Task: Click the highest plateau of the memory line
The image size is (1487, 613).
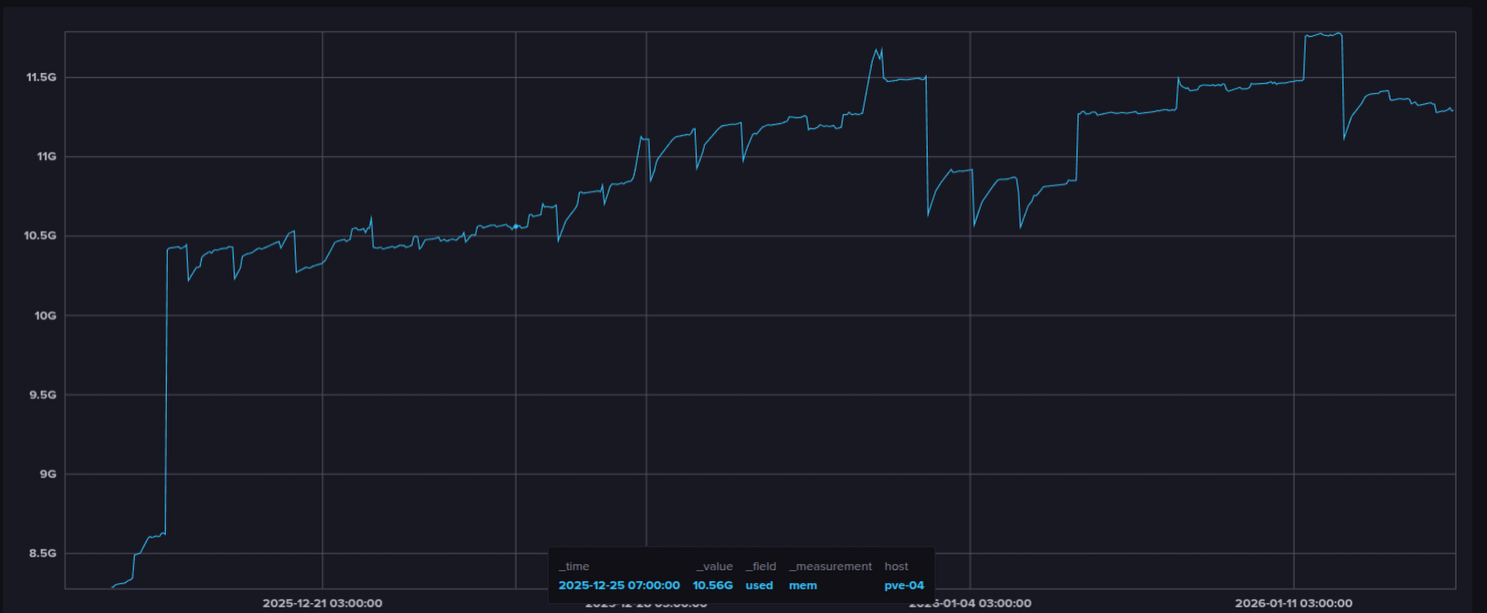Action: (x=1323, y=34)
